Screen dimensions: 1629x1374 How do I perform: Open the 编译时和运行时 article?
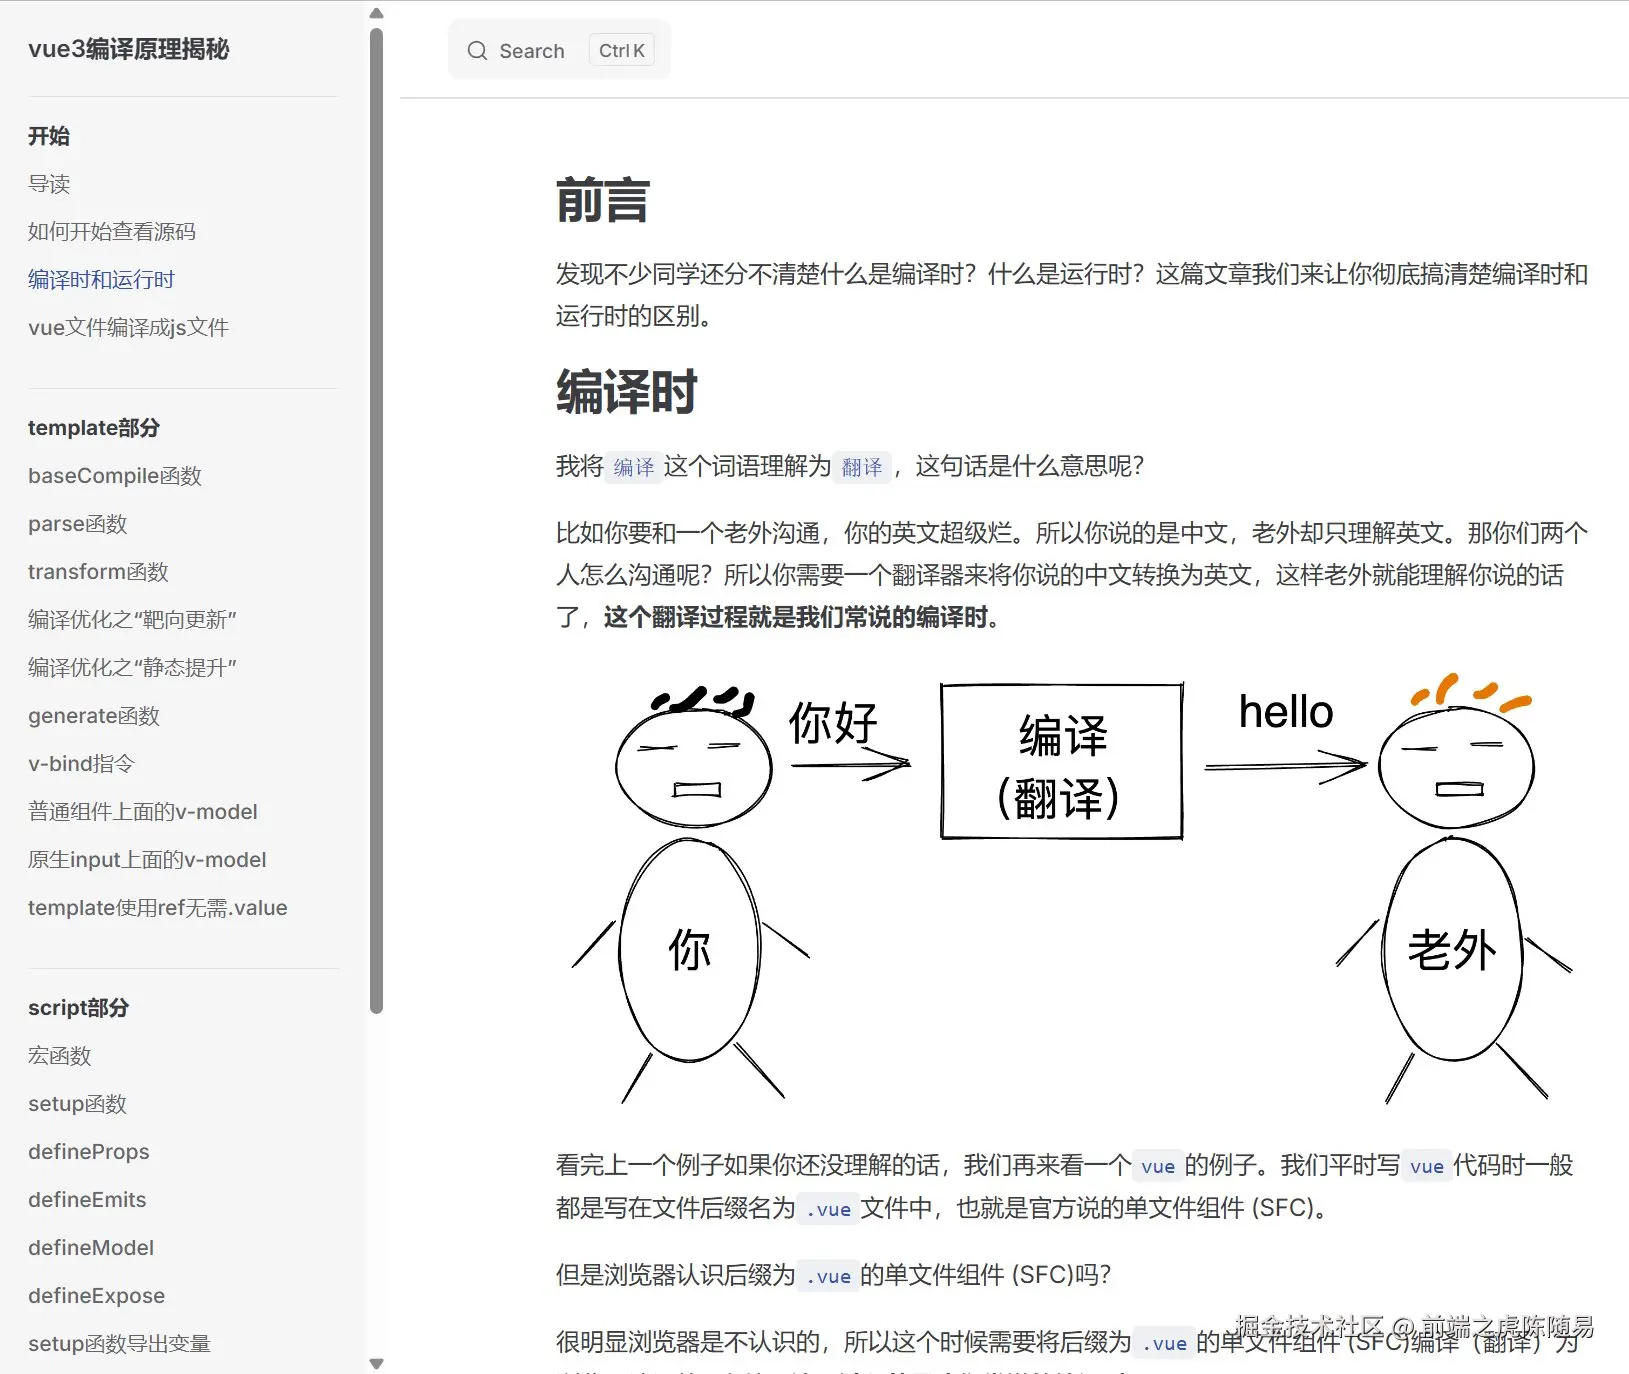click(x=101, y=279)
